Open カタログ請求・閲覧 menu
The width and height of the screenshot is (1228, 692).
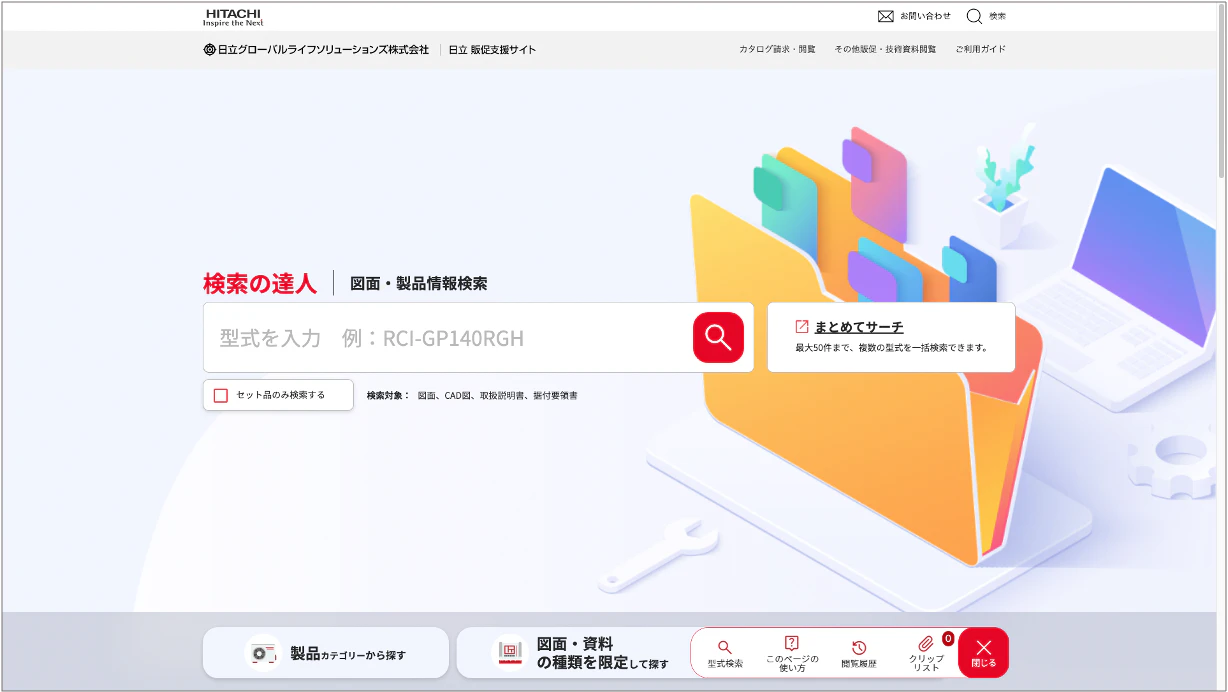[777, 49]
